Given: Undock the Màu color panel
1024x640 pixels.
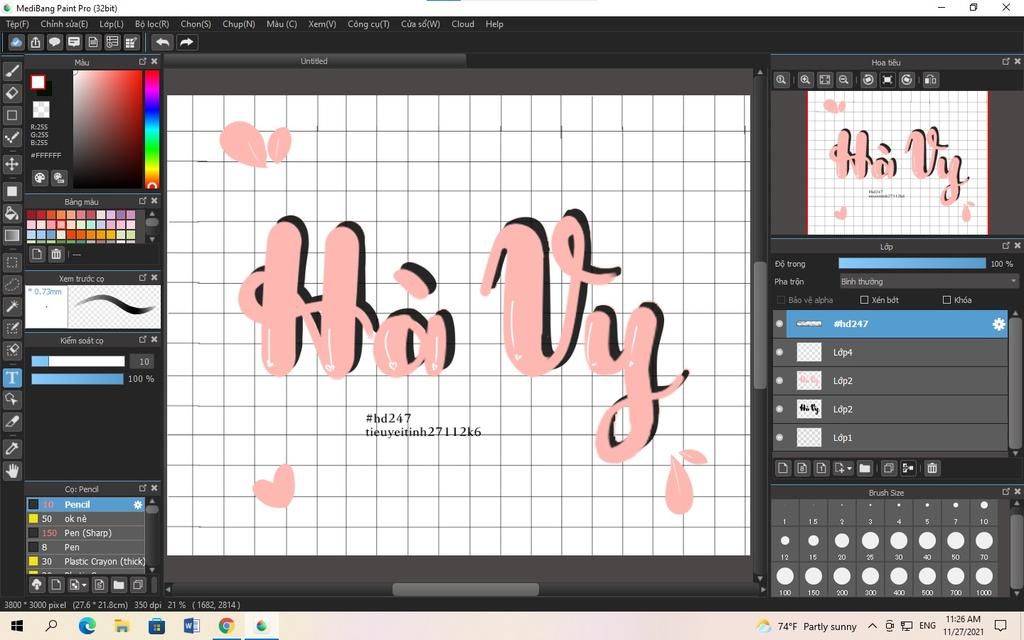Looking at the screenshot, I should pos(142,61).
